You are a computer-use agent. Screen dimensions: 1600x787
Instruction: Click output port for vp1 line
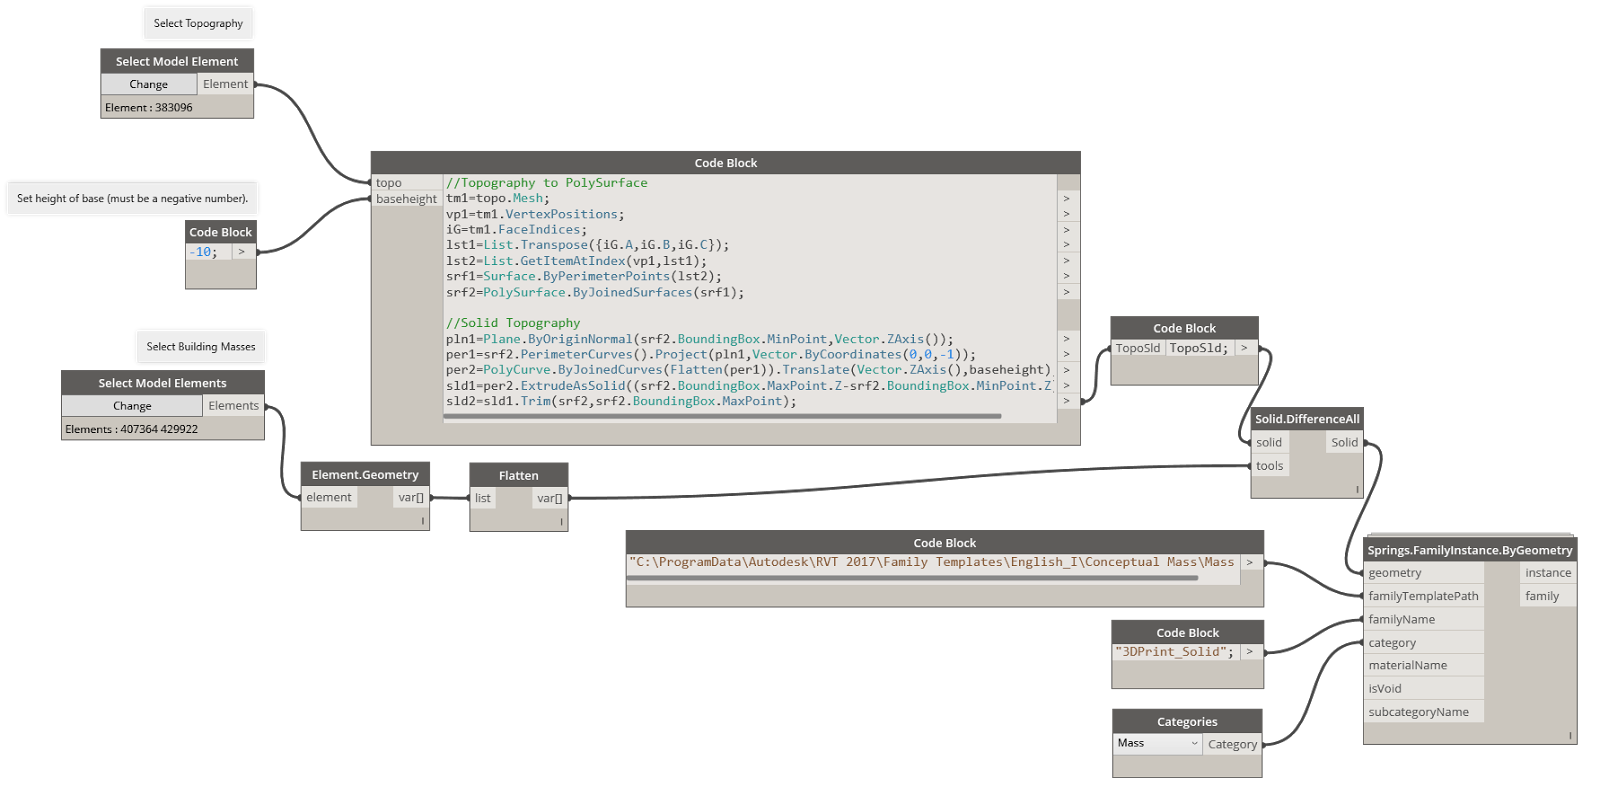click(x=1067, y=214)
